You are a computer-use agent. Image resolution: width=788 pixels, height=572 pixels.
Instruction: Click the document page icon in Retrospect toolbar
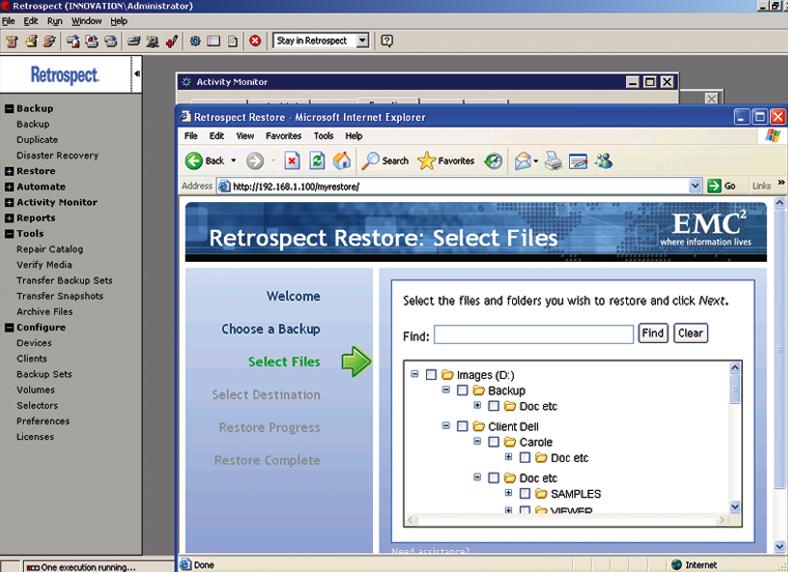pyautogui.click(x=233, y=41)
